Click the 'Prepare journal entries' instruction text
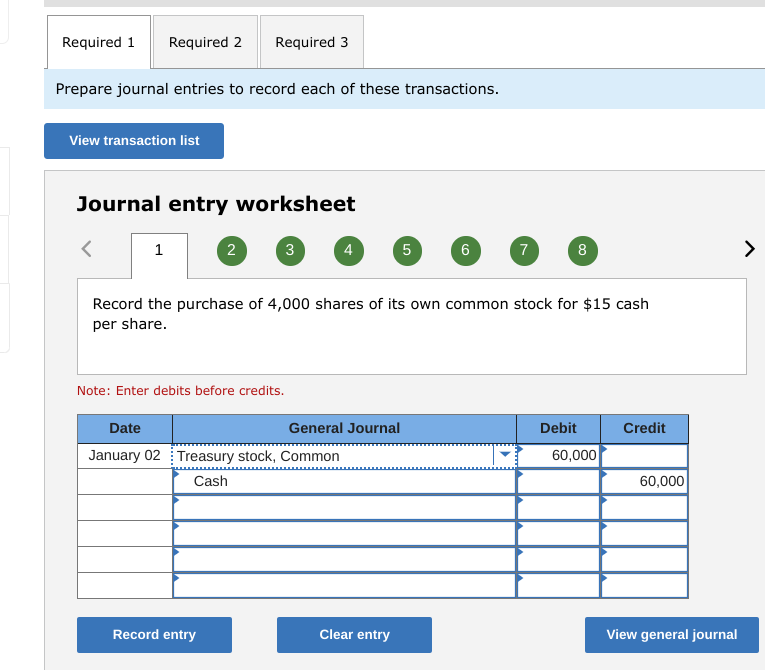The image size is (781, 670). pyautogui.click(x=277, y=89)
